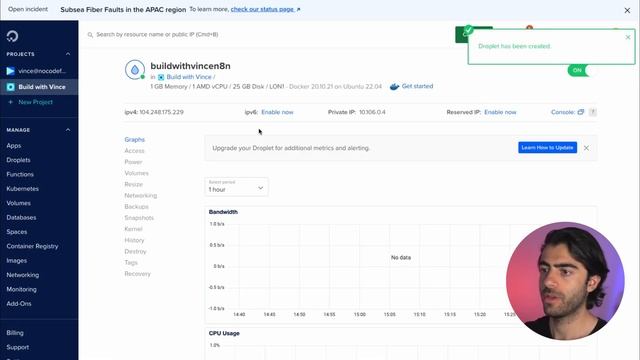Toggle the droplet ON power switch
The image size is (640, 360).
click(x=582, y=70)
